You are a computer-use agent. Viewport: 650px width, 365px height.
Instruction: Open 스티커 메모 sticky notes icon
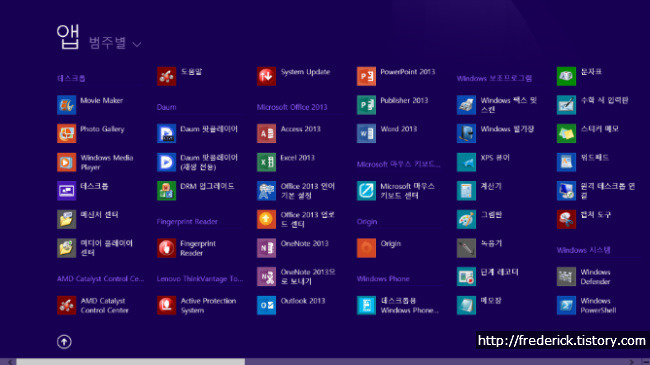coord(566,134)
